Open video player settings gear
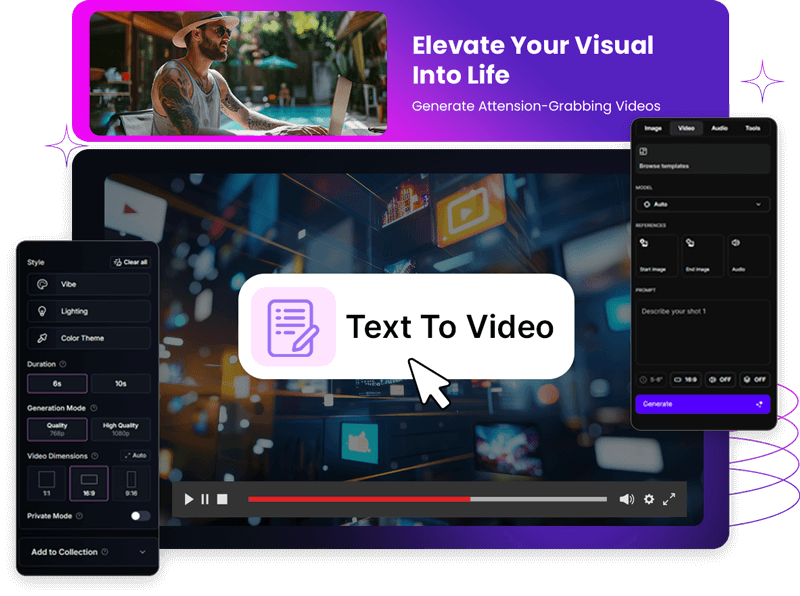 pos(649,499)
